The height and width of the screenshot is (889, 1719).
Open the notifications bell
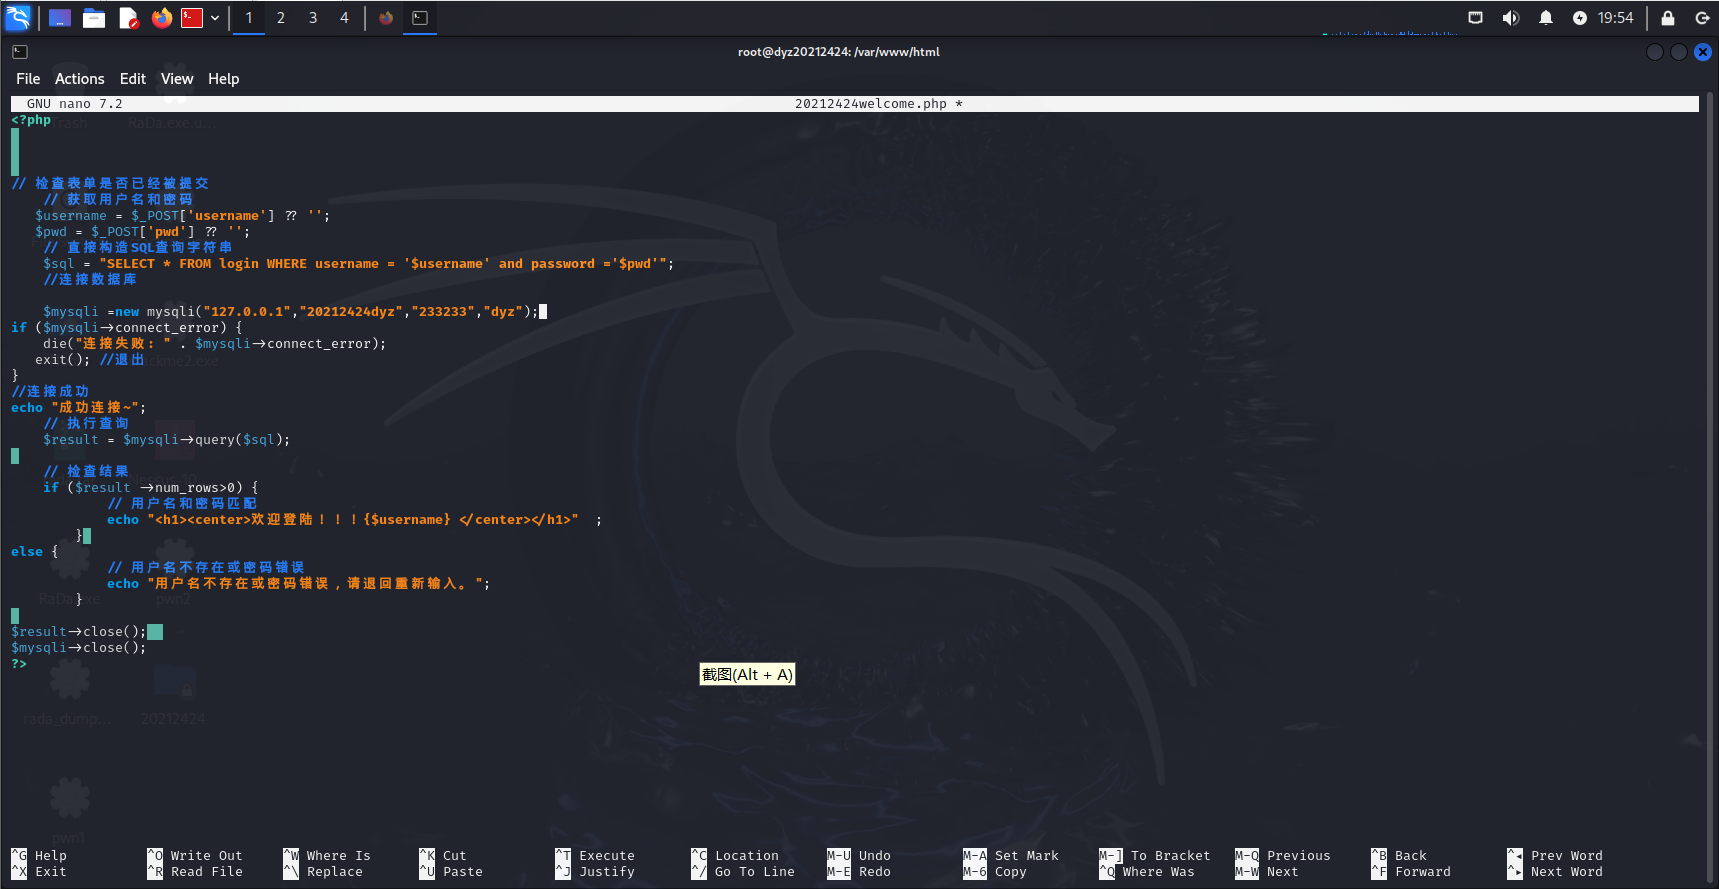[1545, 18]
